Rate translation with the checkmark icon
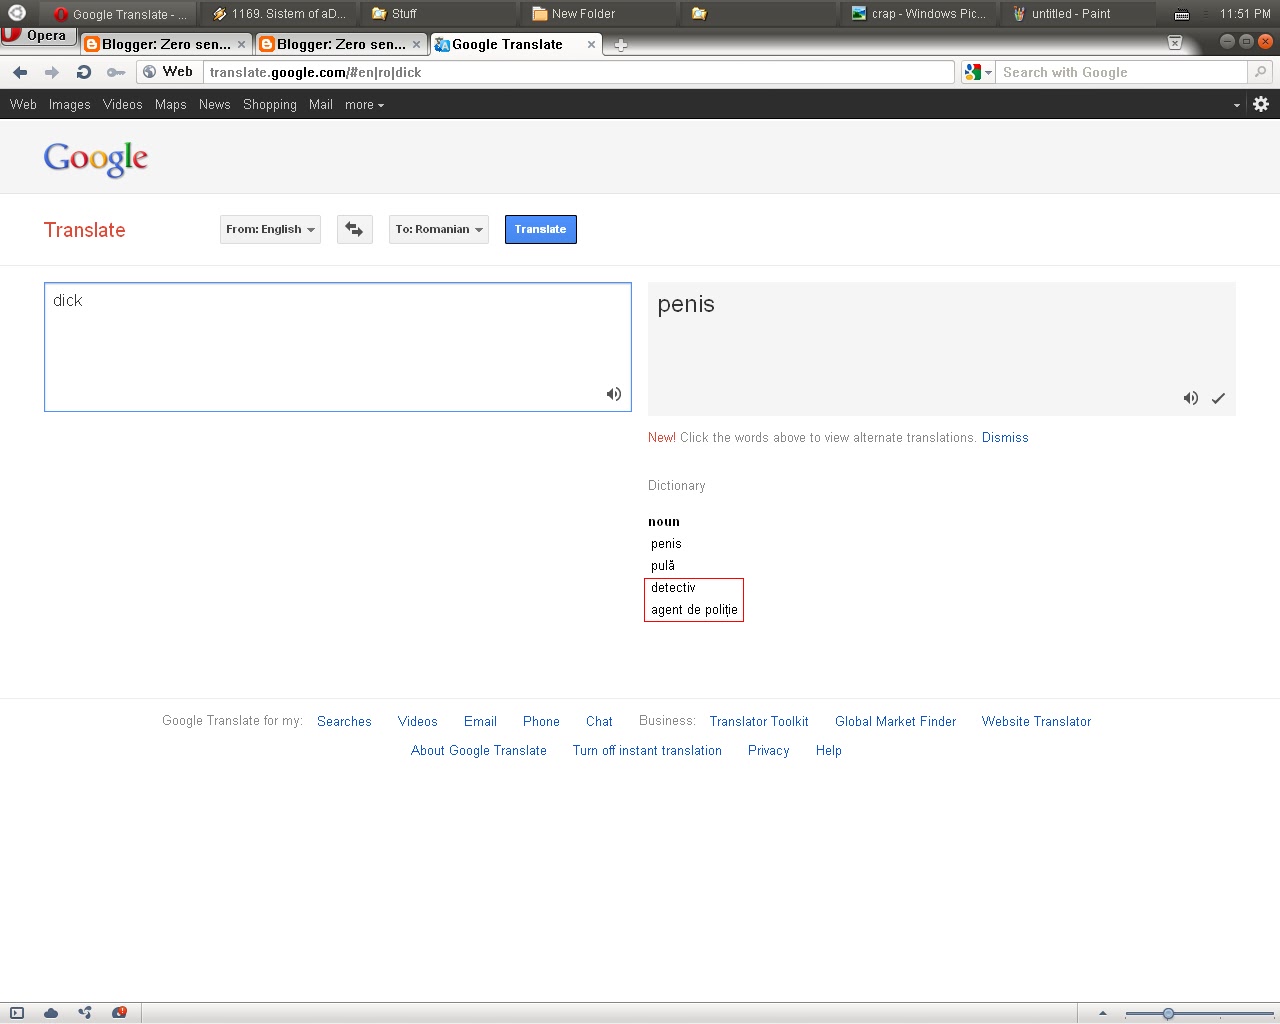This screenshot has height=1024, width=1280. pos(1218,398)
